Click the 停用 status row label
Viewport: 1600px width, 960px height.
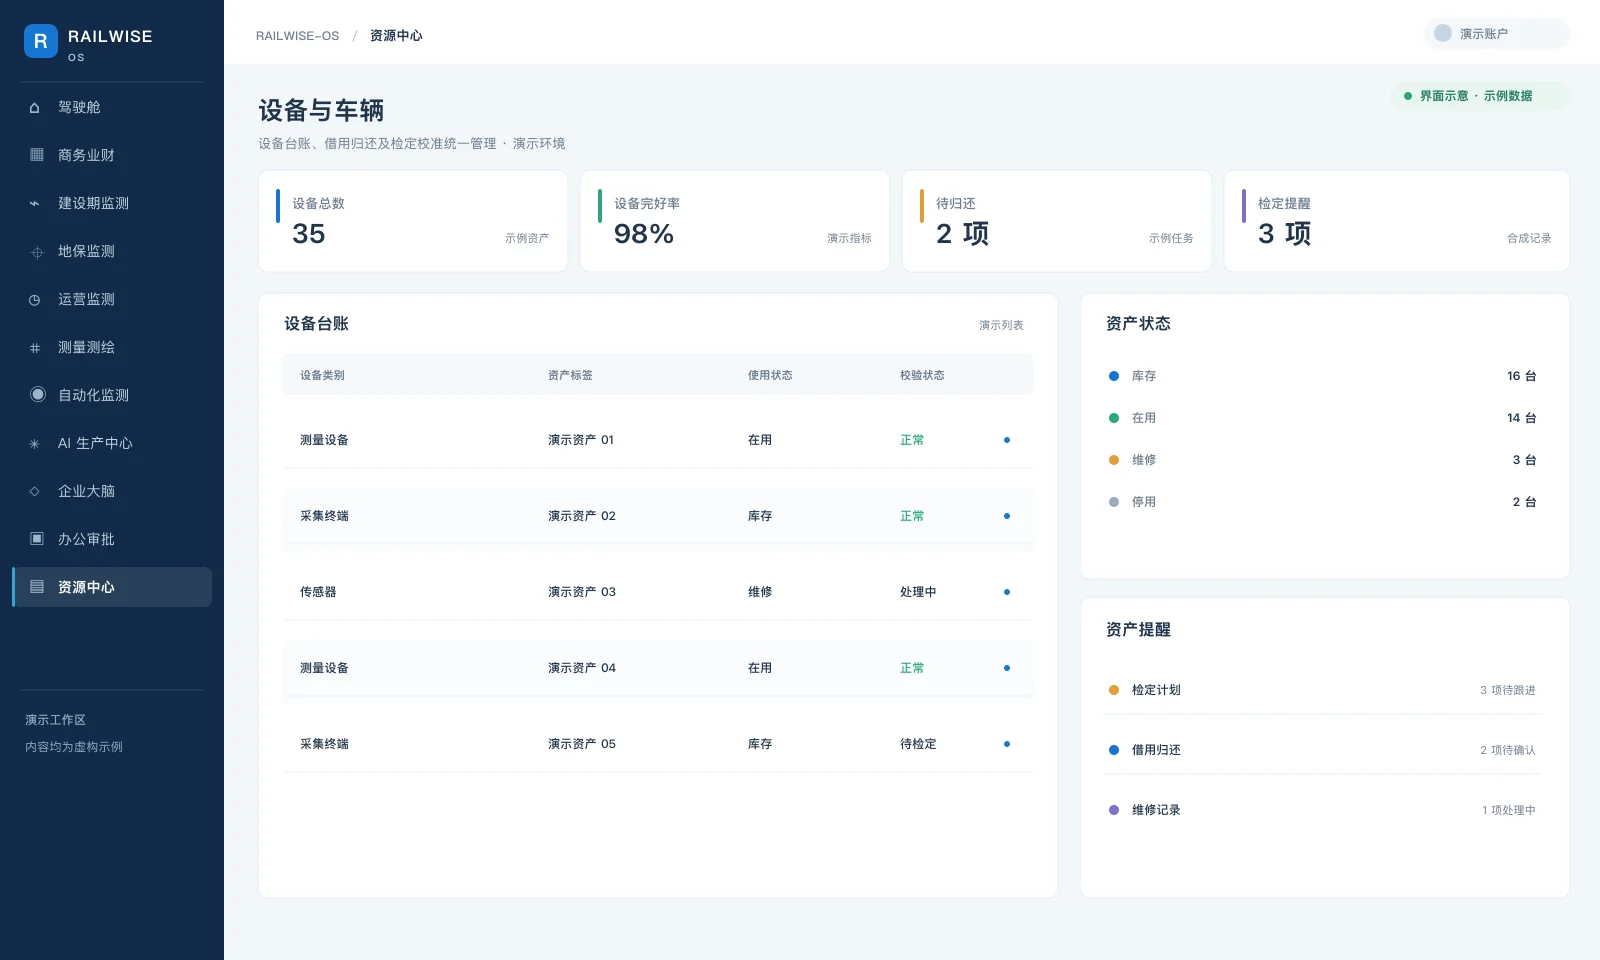pos(1144,502)
